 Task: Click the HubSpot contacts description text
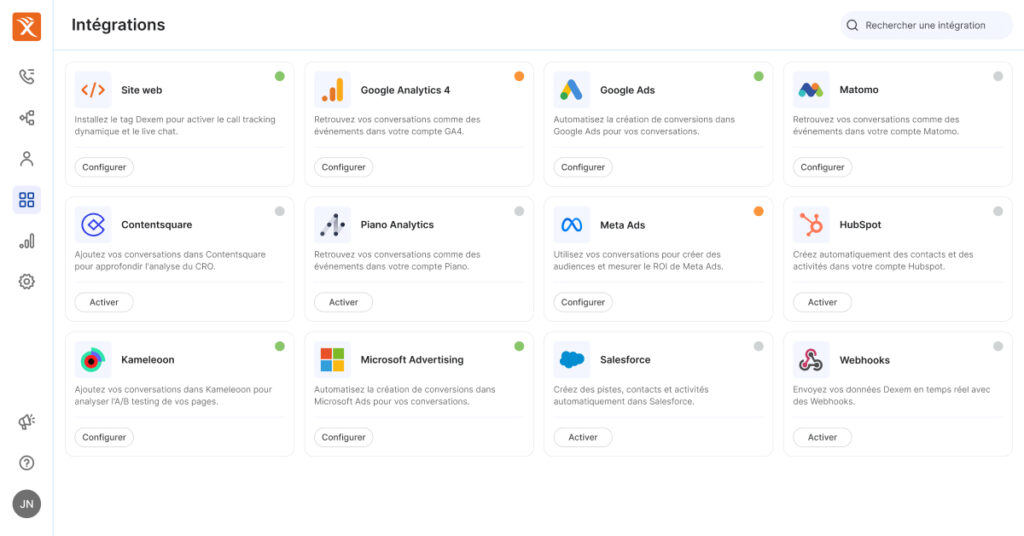coord(883,260)
